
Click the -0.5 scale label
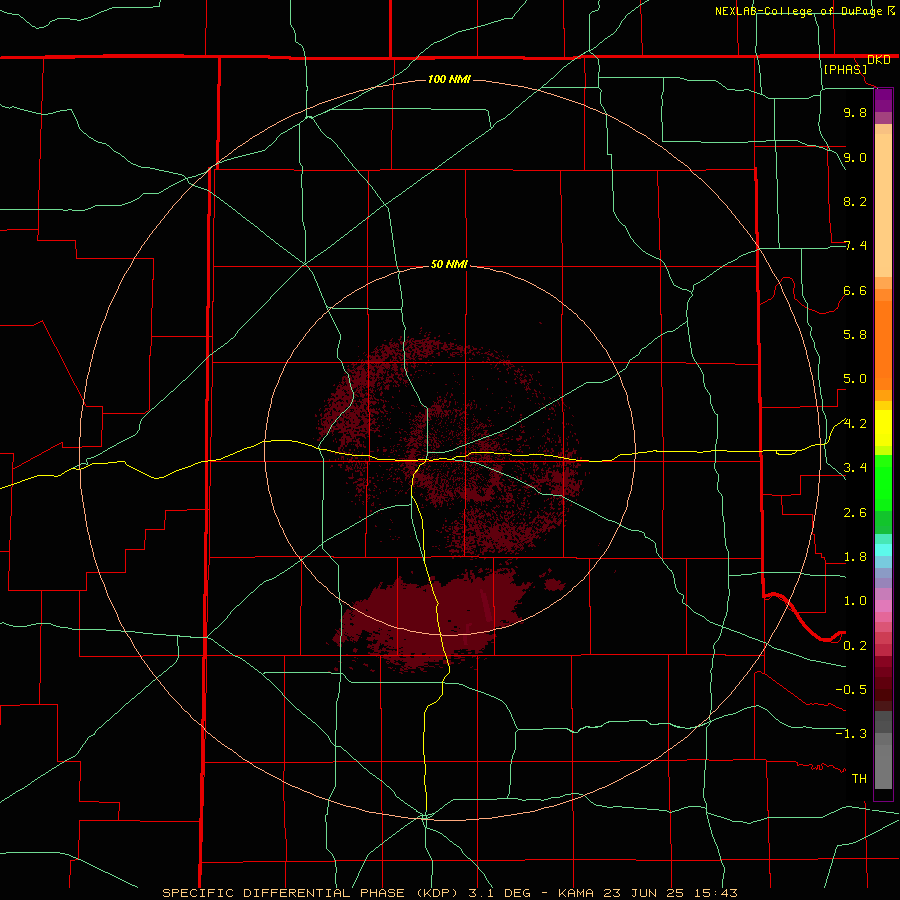click(851, 689)
